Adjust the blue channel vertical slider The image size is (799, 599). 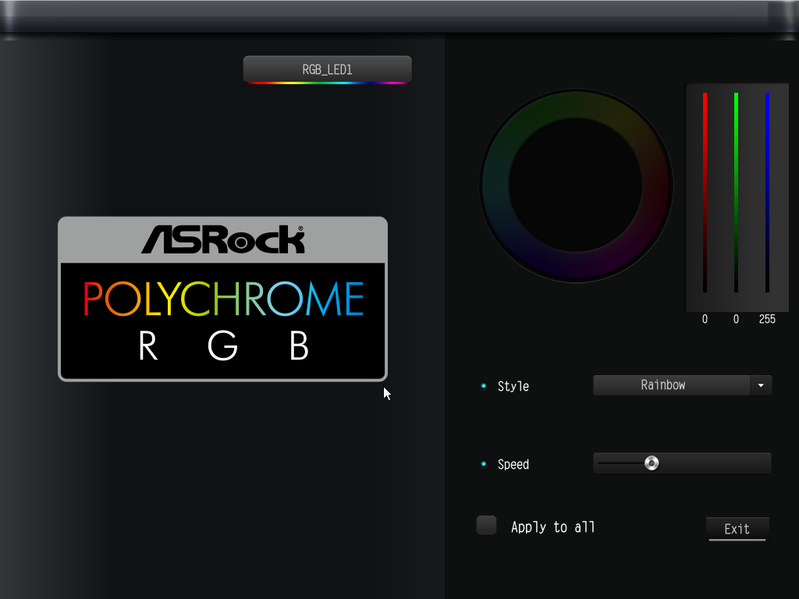pyautogui.click(x=767, y=193)
